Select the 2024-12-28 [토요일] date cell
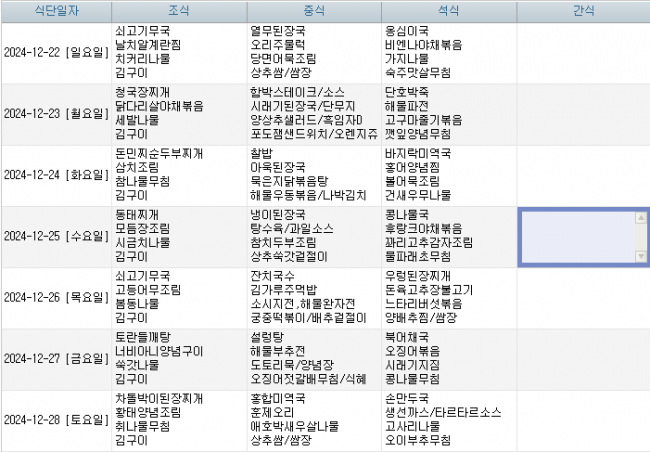This screenshot has width=650, height=452. pyautogui.click(x=55, y=419)
